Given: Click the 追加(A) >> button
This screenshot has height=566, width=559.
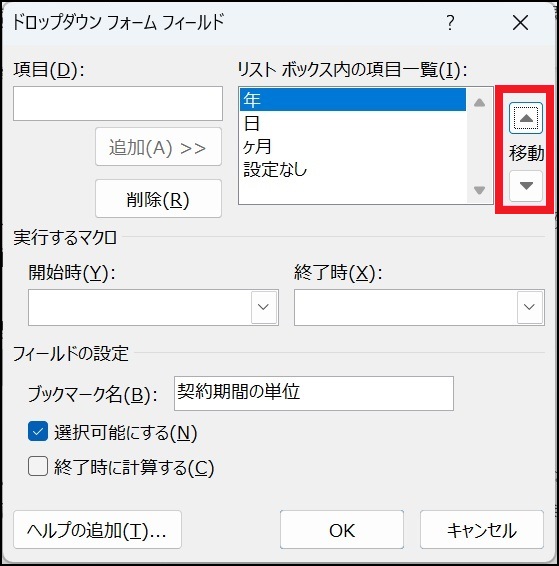Looking at the screenshot, I should click(158, 147).
